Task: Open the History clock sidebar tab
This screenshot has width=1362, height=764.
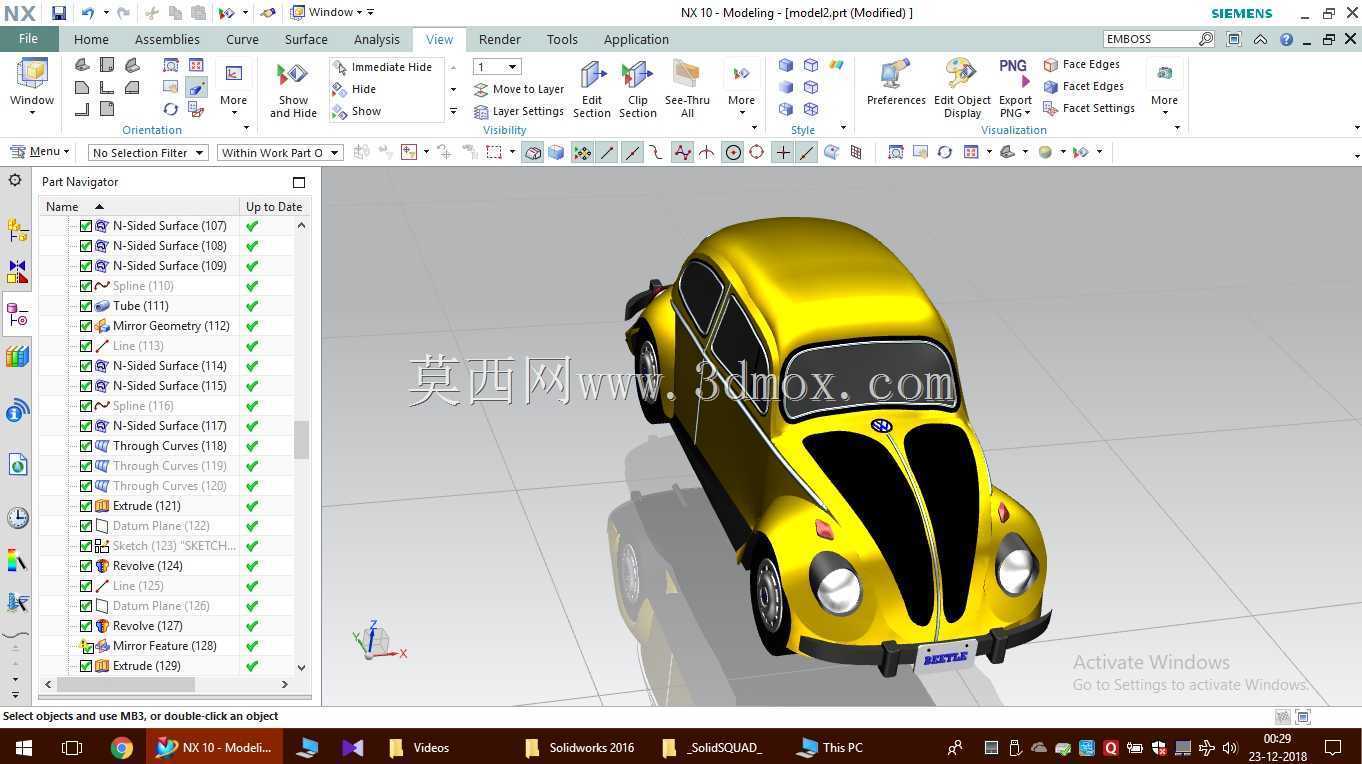Action: 17,517
